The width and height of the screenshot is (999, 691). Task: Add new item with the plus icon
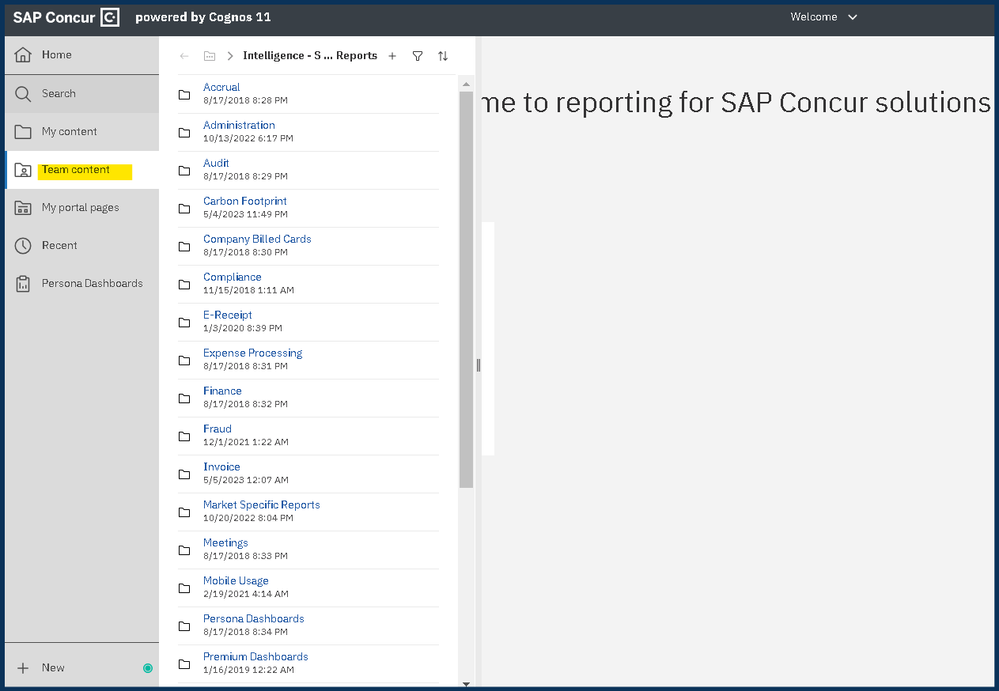tap(392, 56)
